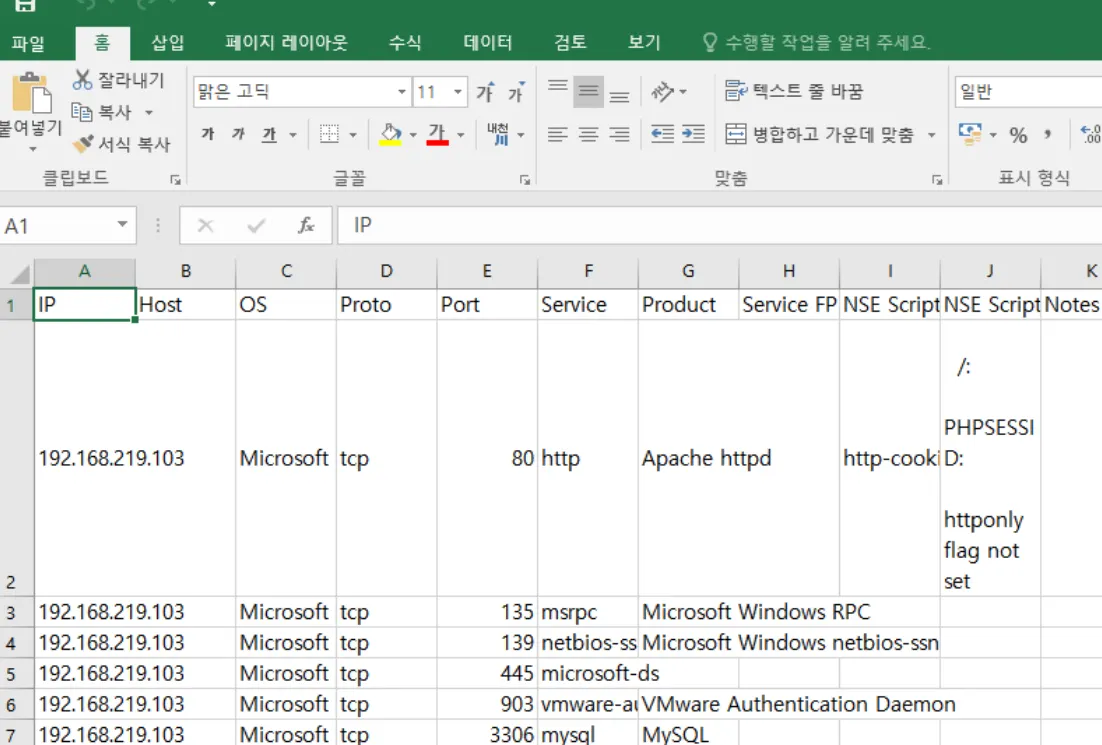Click the Format Painter (서식 복사) brush
1102x745 pixels.
point(82,144)
